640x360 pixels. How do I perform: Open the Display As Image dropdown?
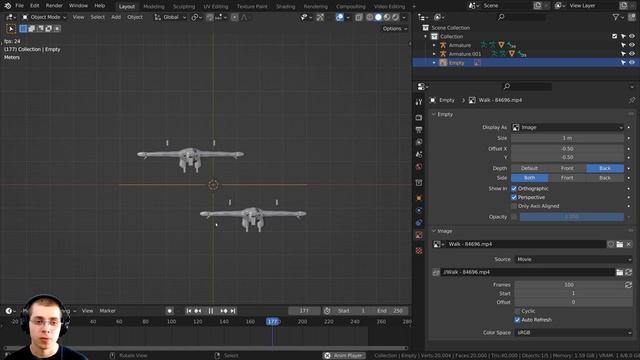click(567, 127)
